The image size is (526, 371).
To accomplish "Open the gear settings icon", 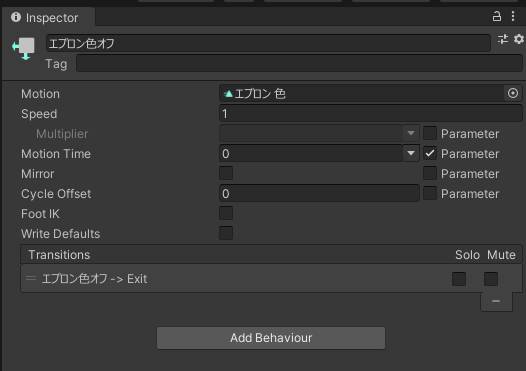I will pos(519,39).
